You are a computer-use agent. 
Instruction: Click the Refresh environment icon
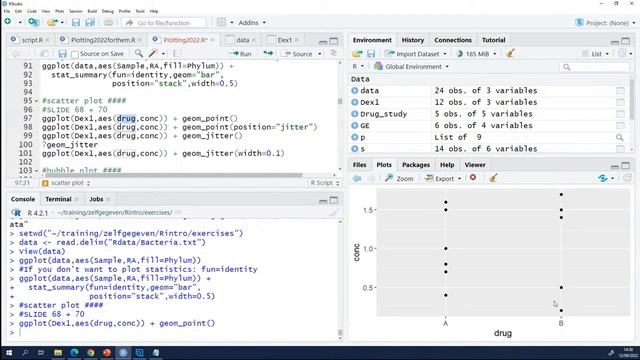[622, 53]
